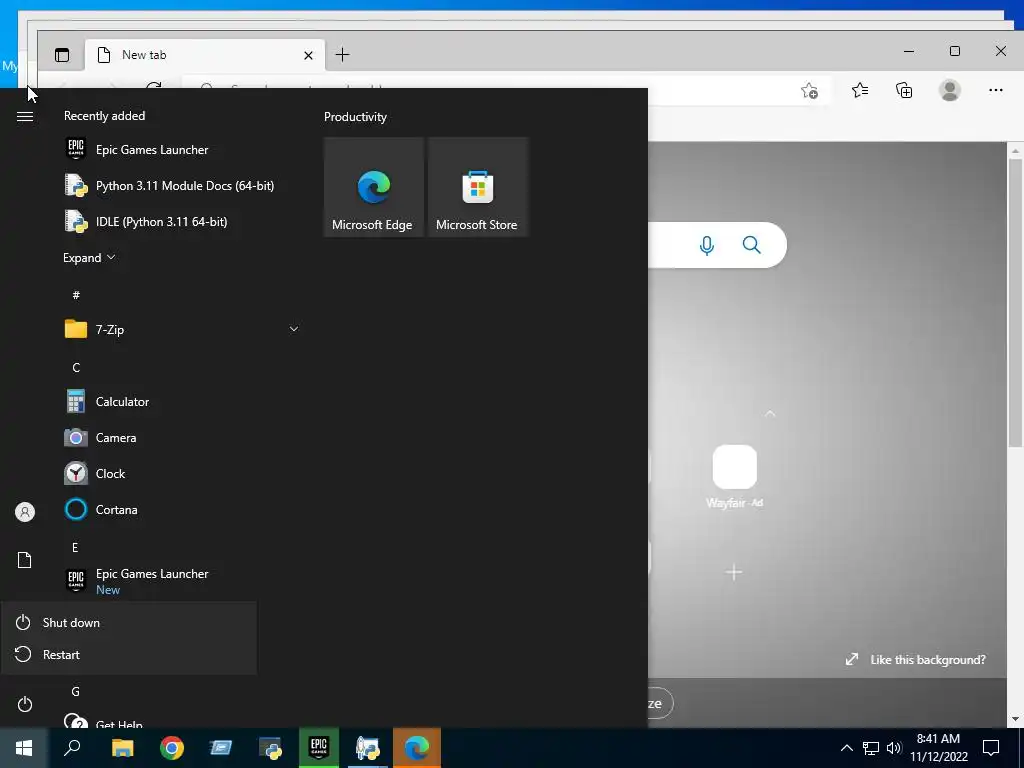The image size is (1024, 768).
Task: Open the installer icon in the taskbar
Action: pyautogui.click(x=368, y=748)
